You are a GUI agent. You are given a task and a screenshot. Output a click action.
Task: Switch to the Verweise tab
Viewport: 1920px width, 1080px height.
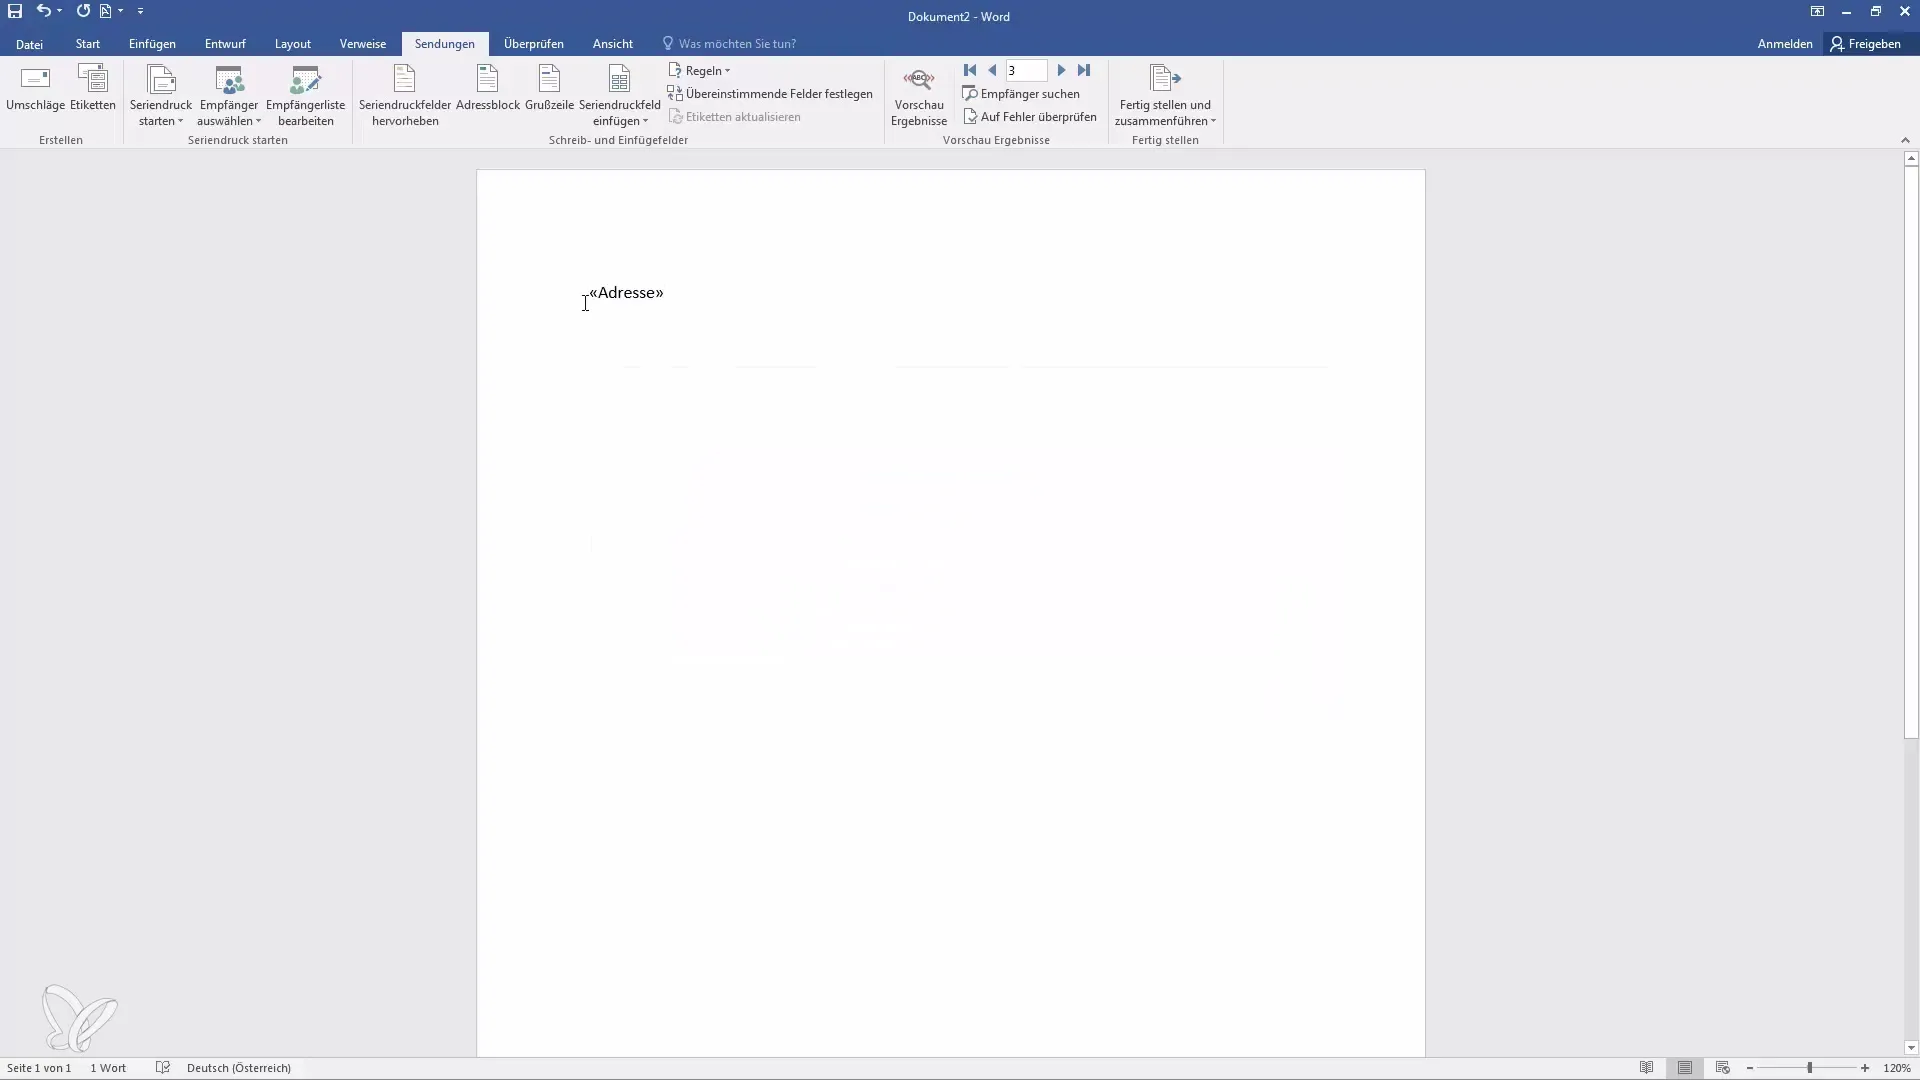click(363, 44)
